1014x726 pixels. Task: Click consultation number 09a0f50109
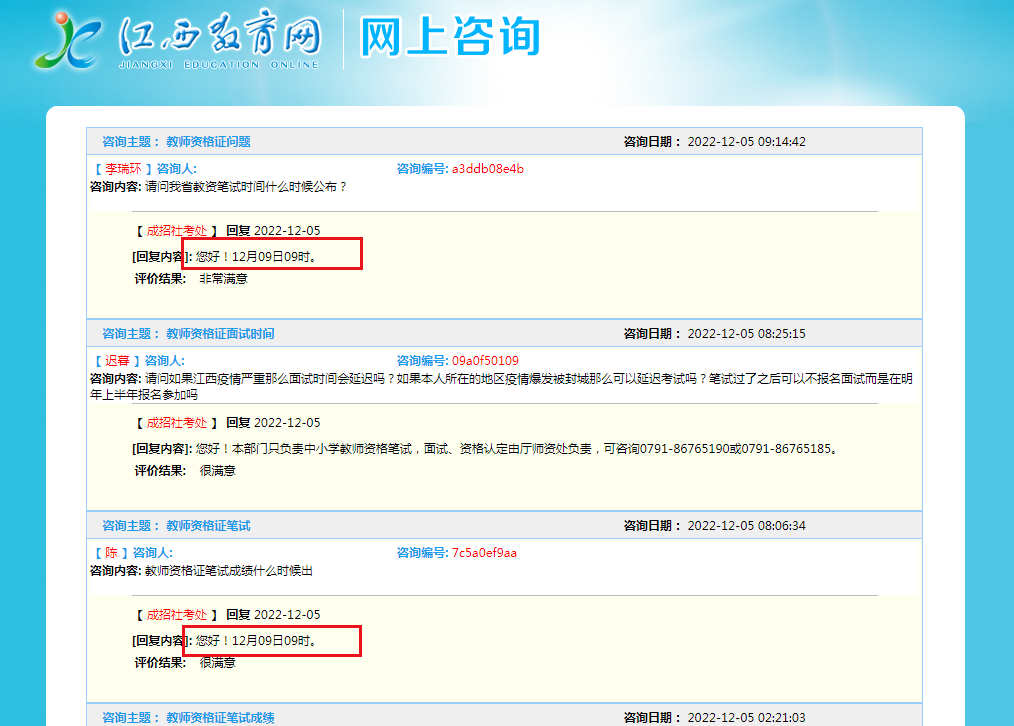pyautogui.click(x=485, y=361)
